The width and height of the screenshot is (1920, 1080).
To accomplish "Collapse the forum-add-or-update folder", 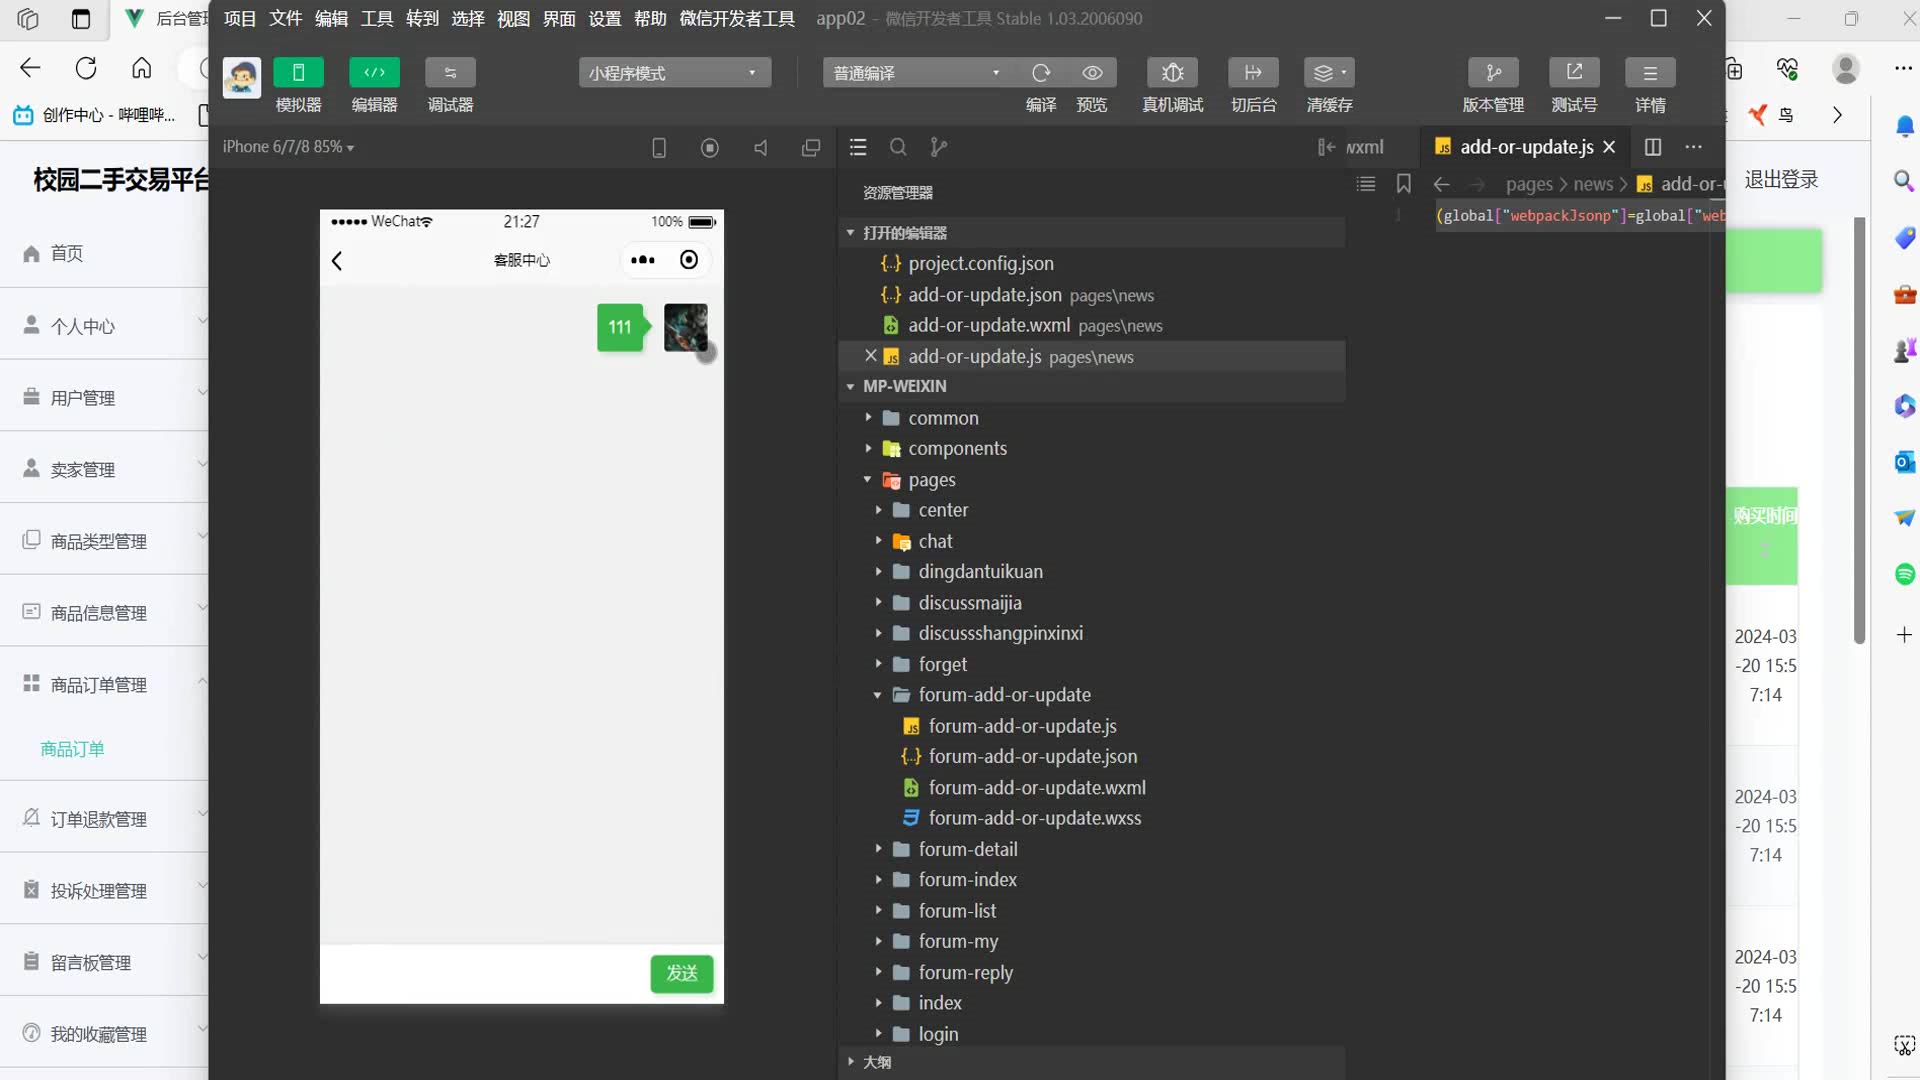I will point(1092,695).
